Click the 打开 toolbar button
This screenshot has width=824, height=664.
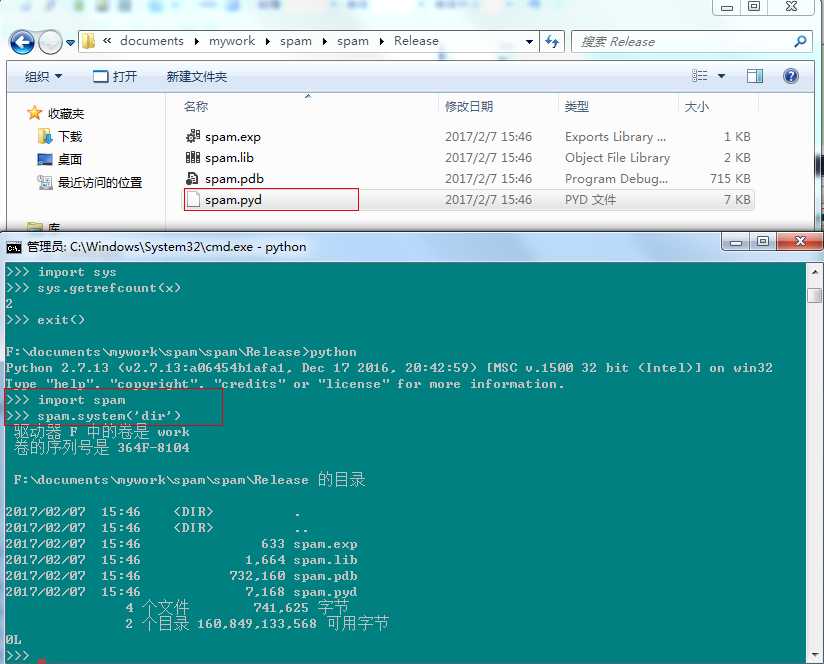(x=115, y=77)
